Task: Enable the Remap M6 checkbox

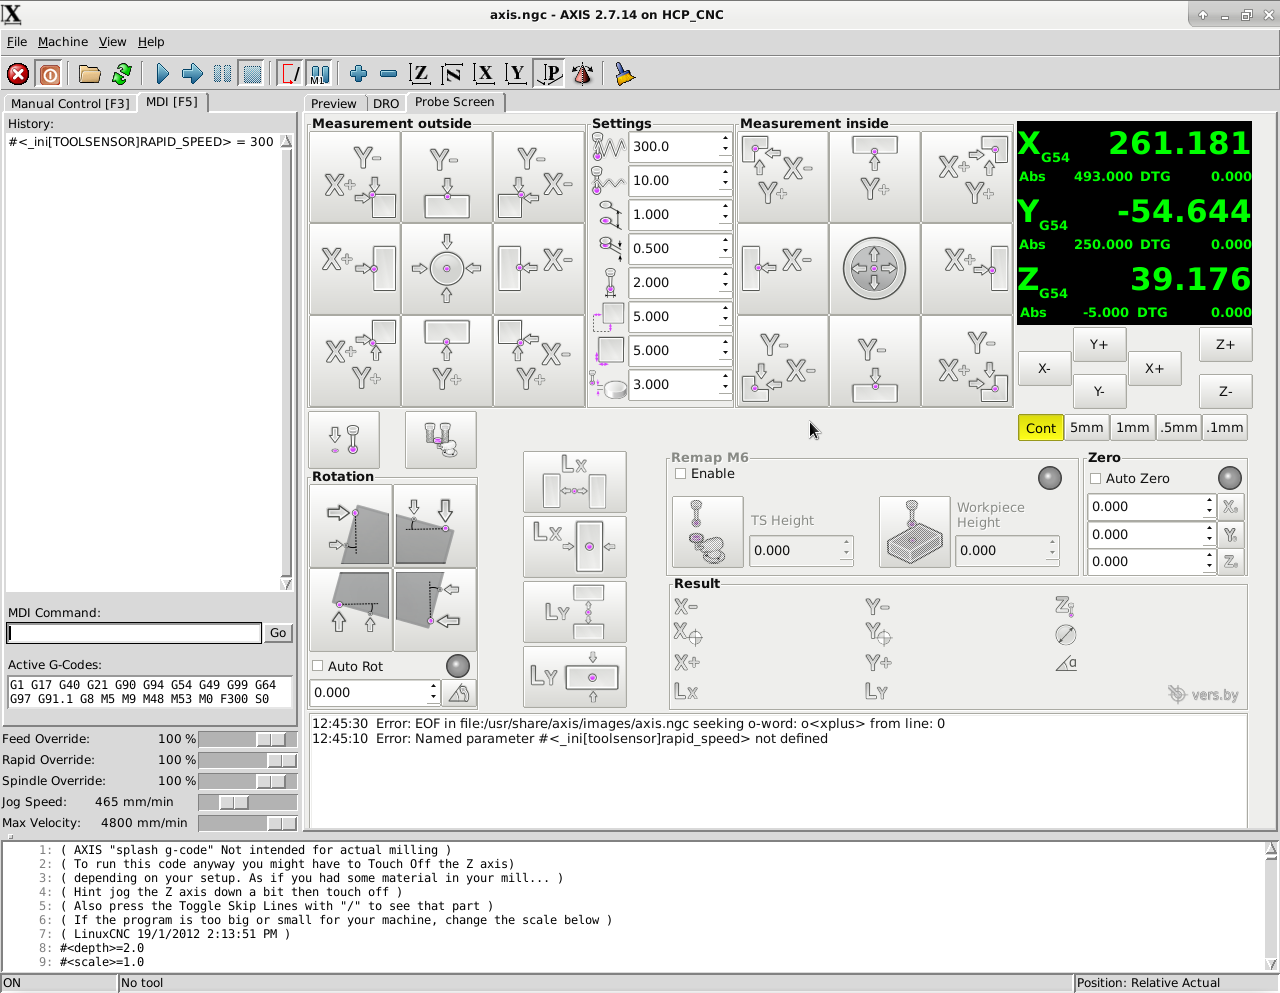Action: click(x=681, y=474)
